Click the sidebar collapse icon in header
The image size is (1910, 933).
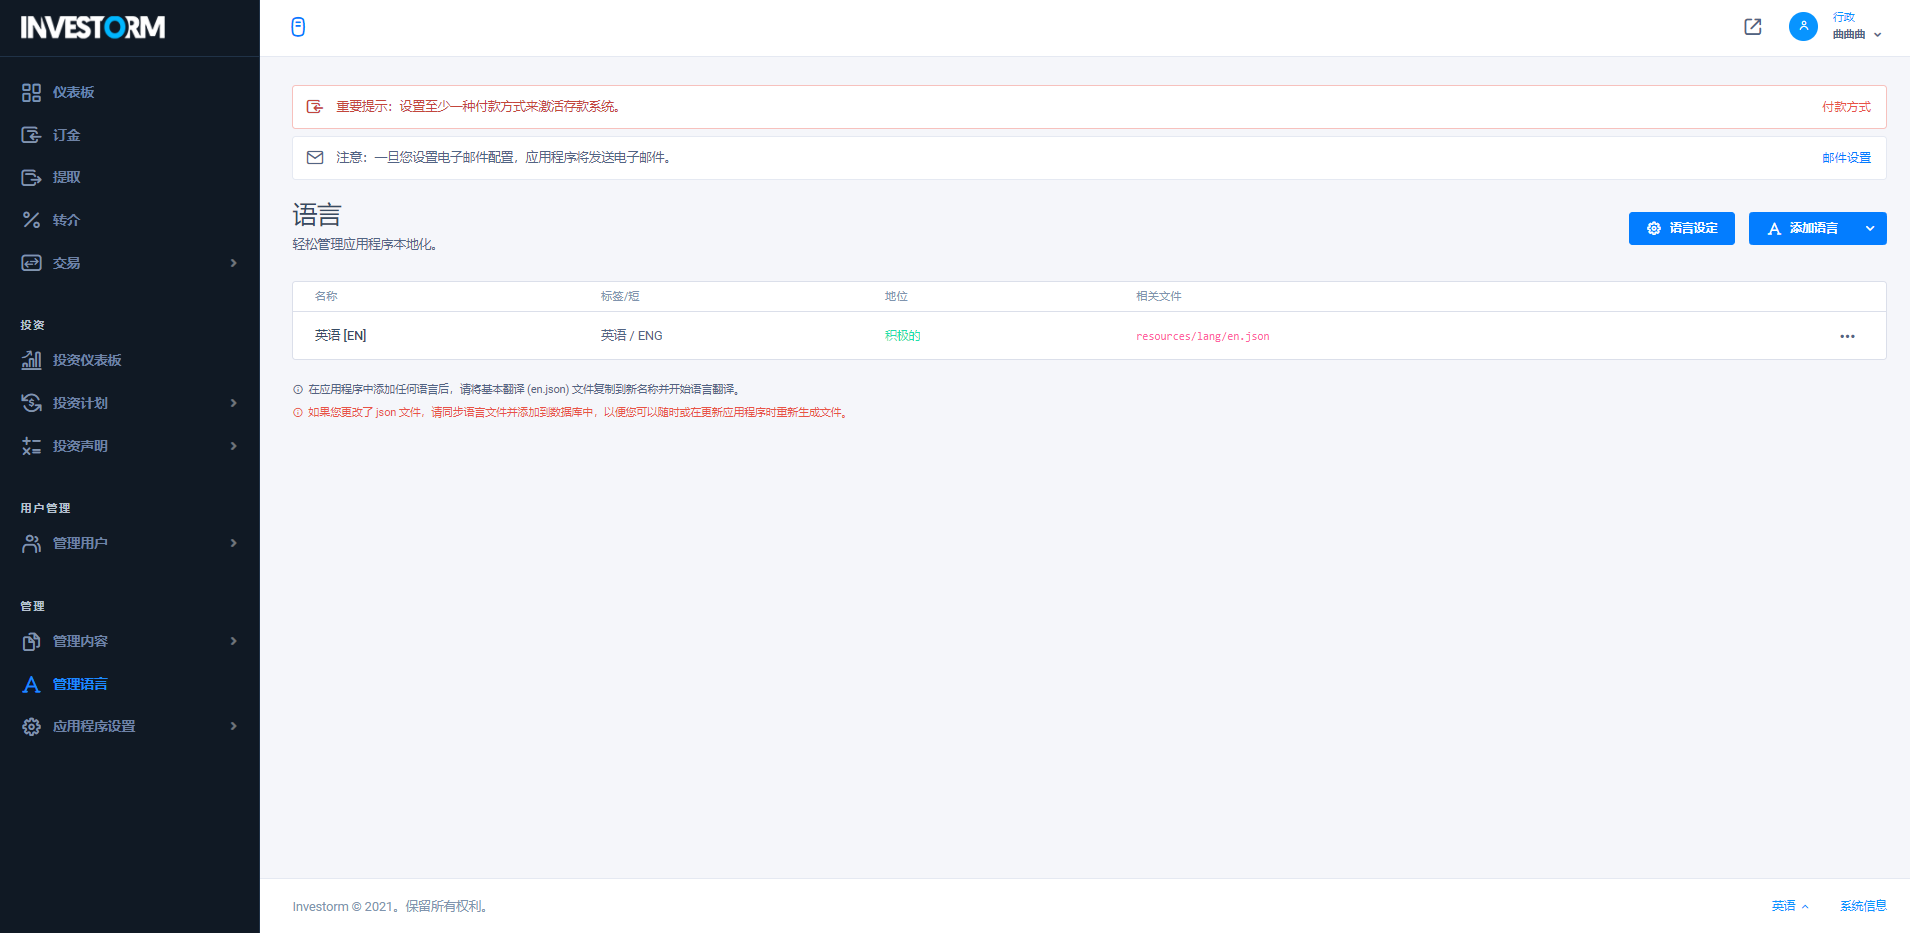[298, 27]
